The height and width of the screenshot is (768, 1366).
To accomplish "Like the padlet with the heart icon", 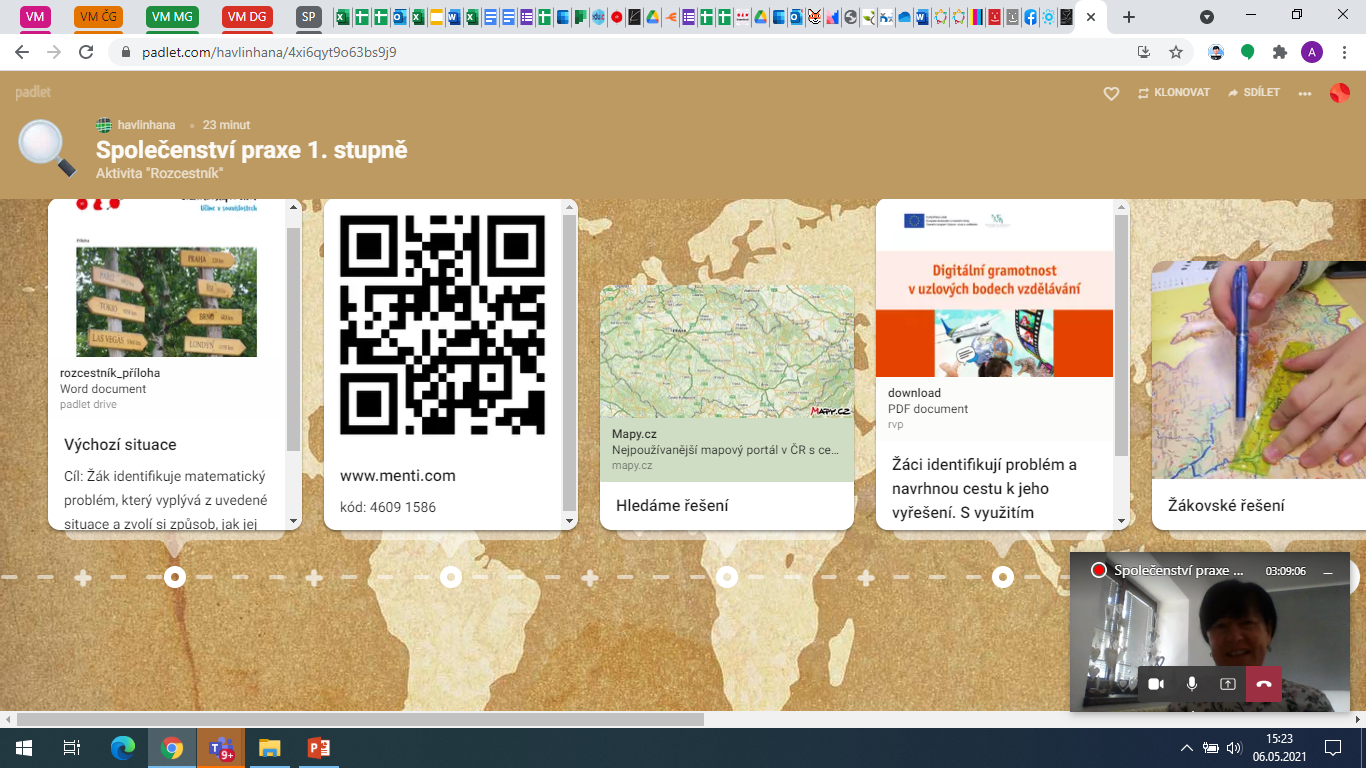I will click(1110, 93).
